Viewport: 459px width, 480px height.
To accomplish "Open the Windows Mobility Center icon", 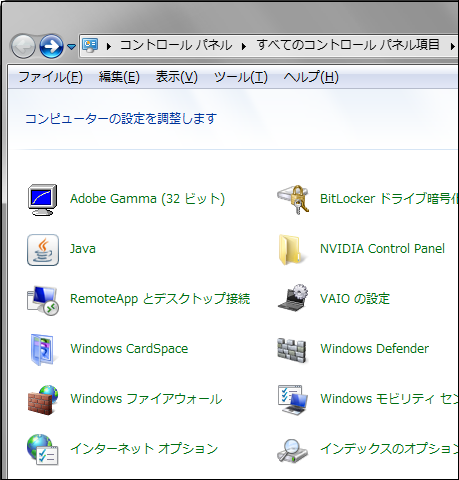I will (x=293, y=400).
